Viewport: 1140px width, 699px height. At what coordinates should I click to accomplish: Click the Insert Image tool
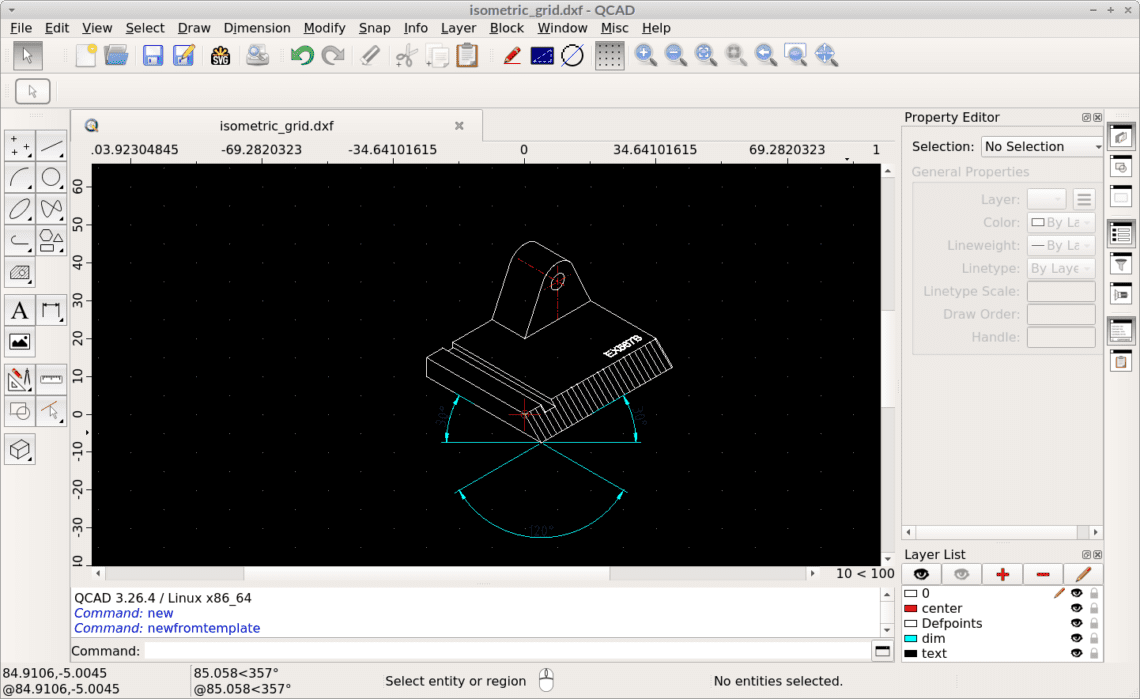tap(20, 343)
